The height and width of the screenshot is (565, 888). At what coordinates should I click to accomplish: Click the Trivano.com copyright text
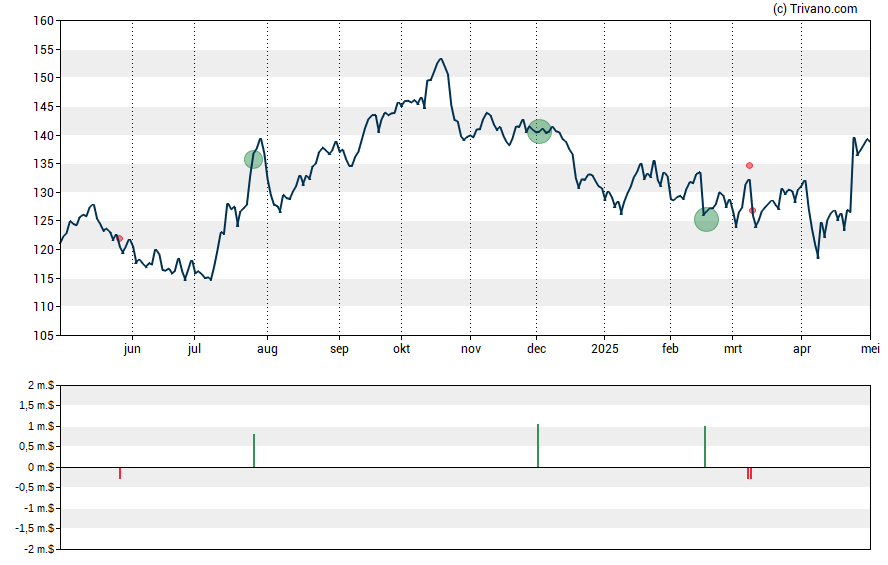click(x=815, y=8)
